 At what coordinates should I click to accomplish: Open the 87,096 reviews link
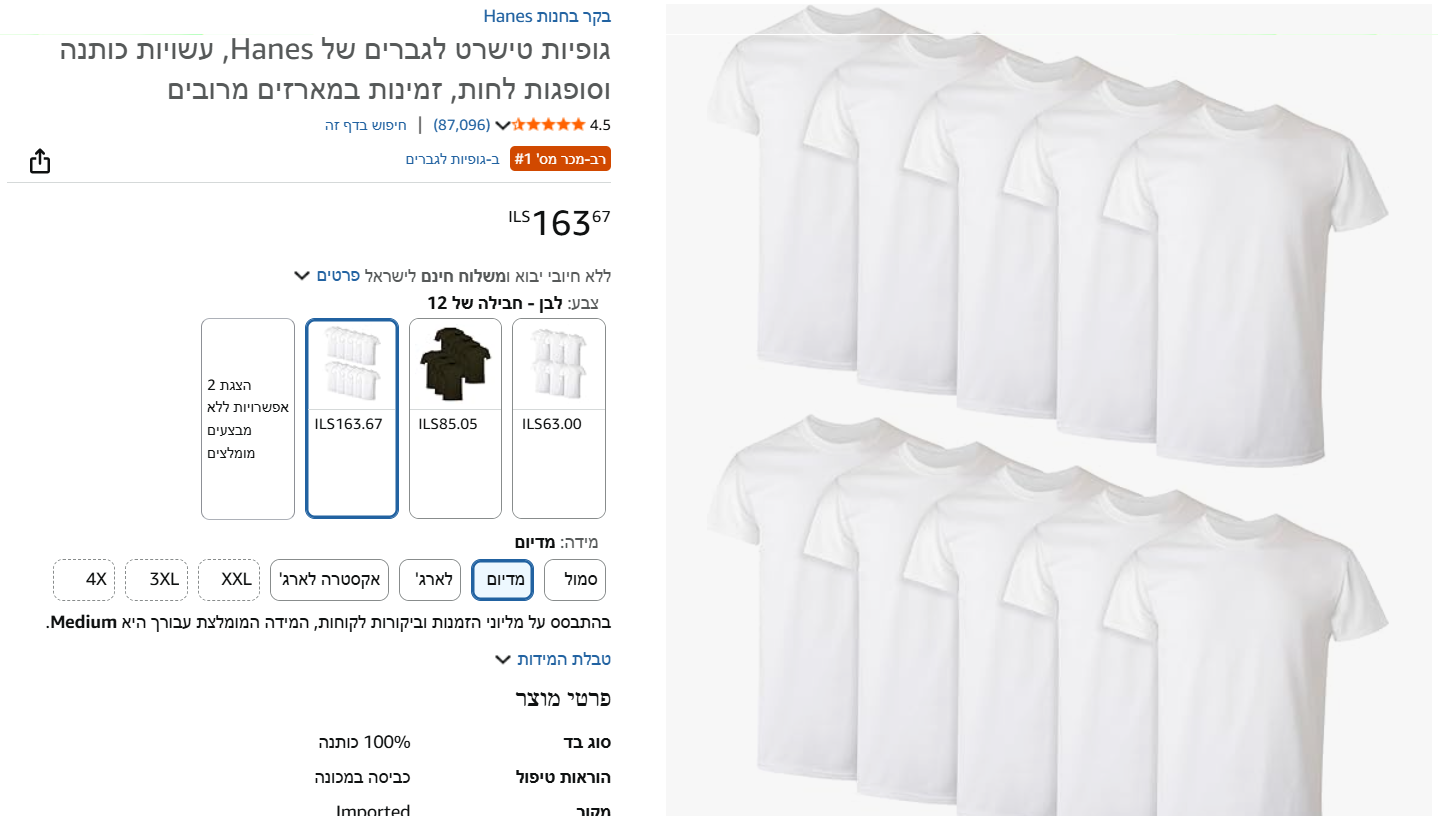(x=462, y=125)
